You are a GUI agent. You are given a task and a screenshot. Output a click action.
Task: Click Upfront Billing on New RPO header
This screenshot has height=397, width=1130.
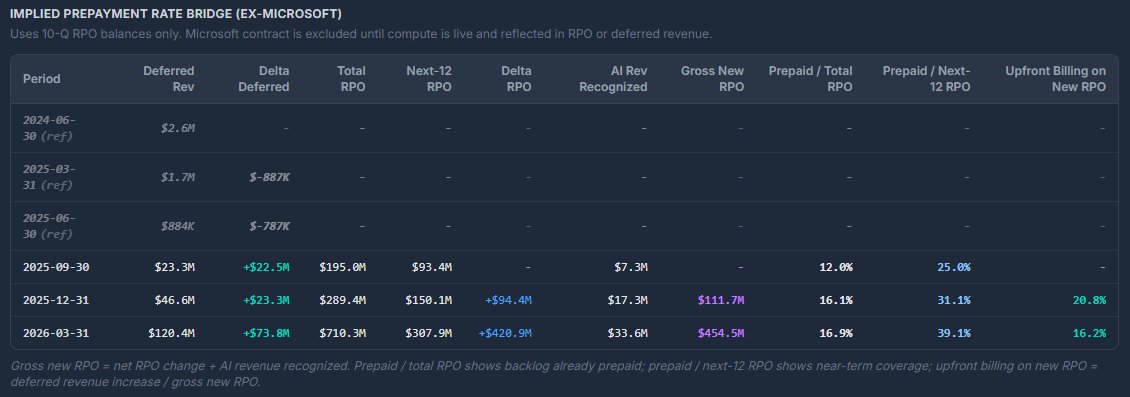coord(1055,79)
